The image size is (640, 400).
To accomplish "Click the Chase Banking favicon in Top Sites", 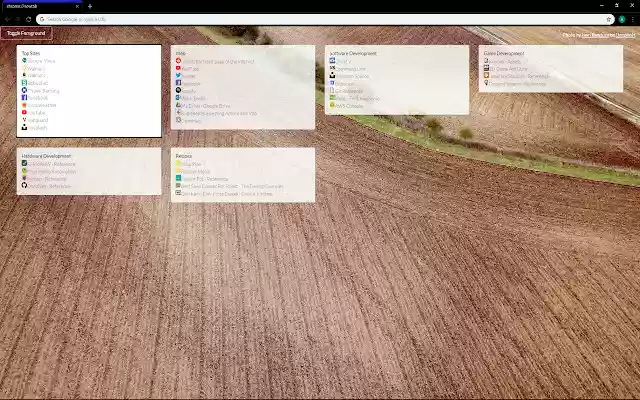I will pyautogui.click(x=24, y=90).
